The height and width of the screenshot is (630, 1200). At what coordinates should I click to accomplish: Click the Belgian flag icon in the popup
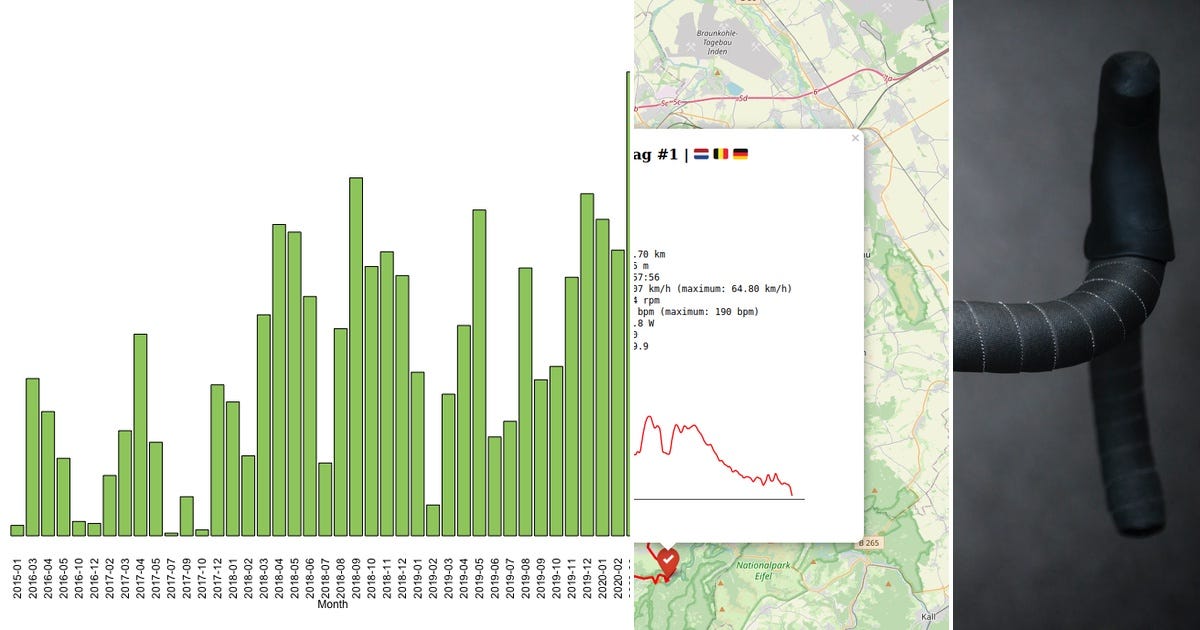pos(721,154)
